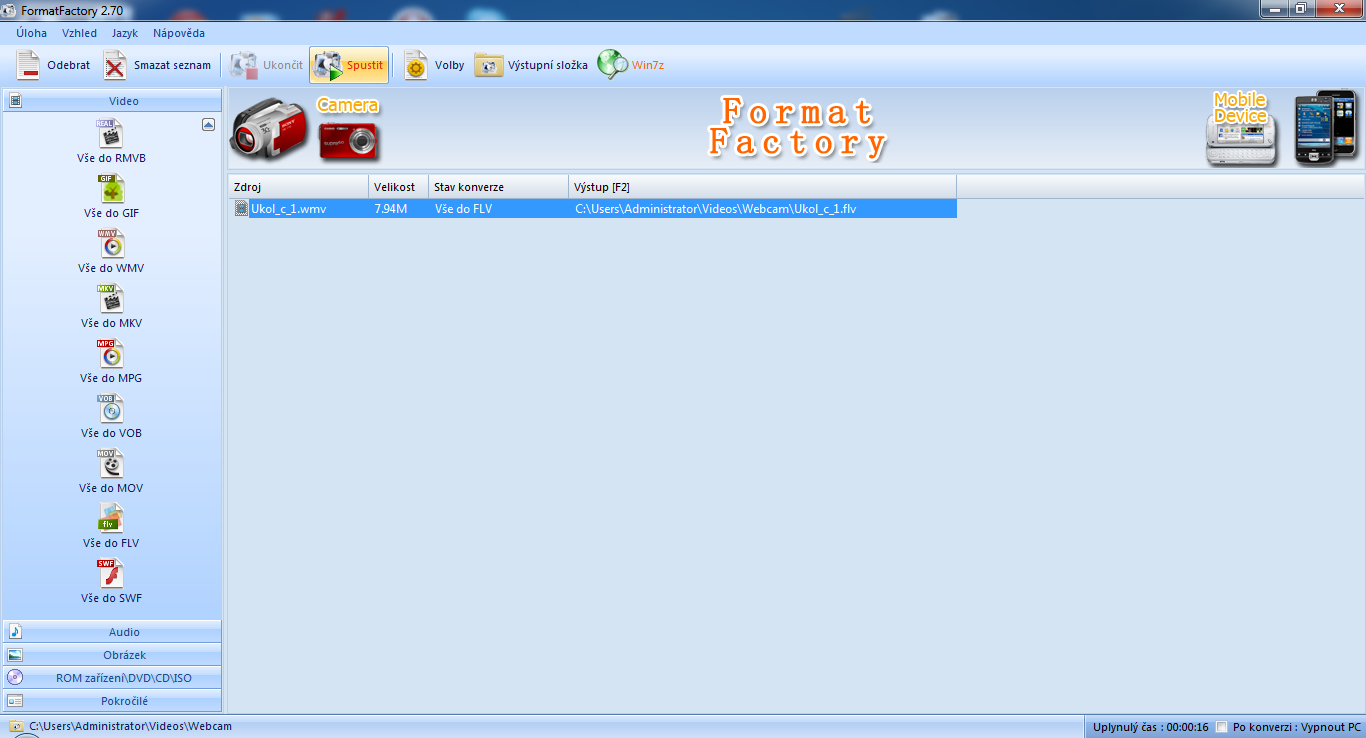Select Vše do VOB converter
This screenshot has width=1366, height=738.
click(111, 416)
